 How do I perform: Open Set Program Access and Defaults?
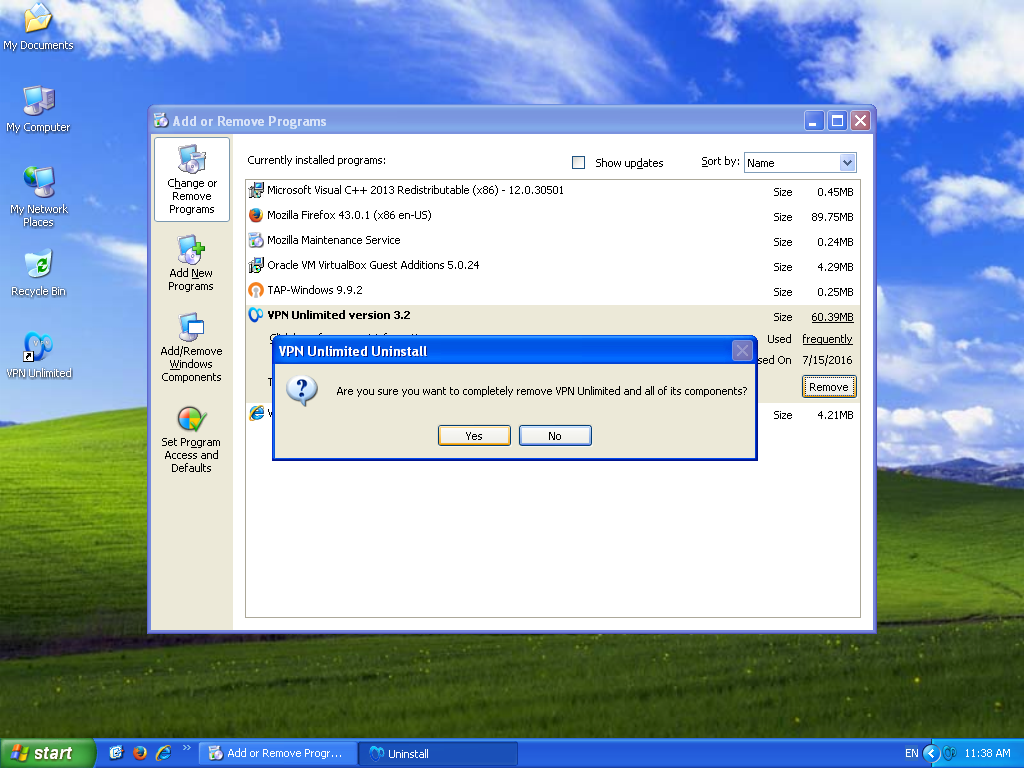coord(191,440)
